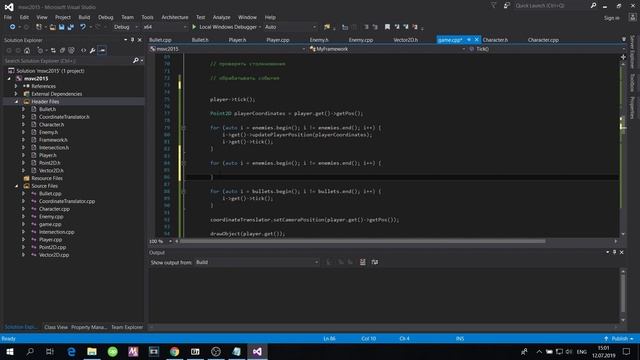
Task: Open the Build menu
Action: (84, 17)
